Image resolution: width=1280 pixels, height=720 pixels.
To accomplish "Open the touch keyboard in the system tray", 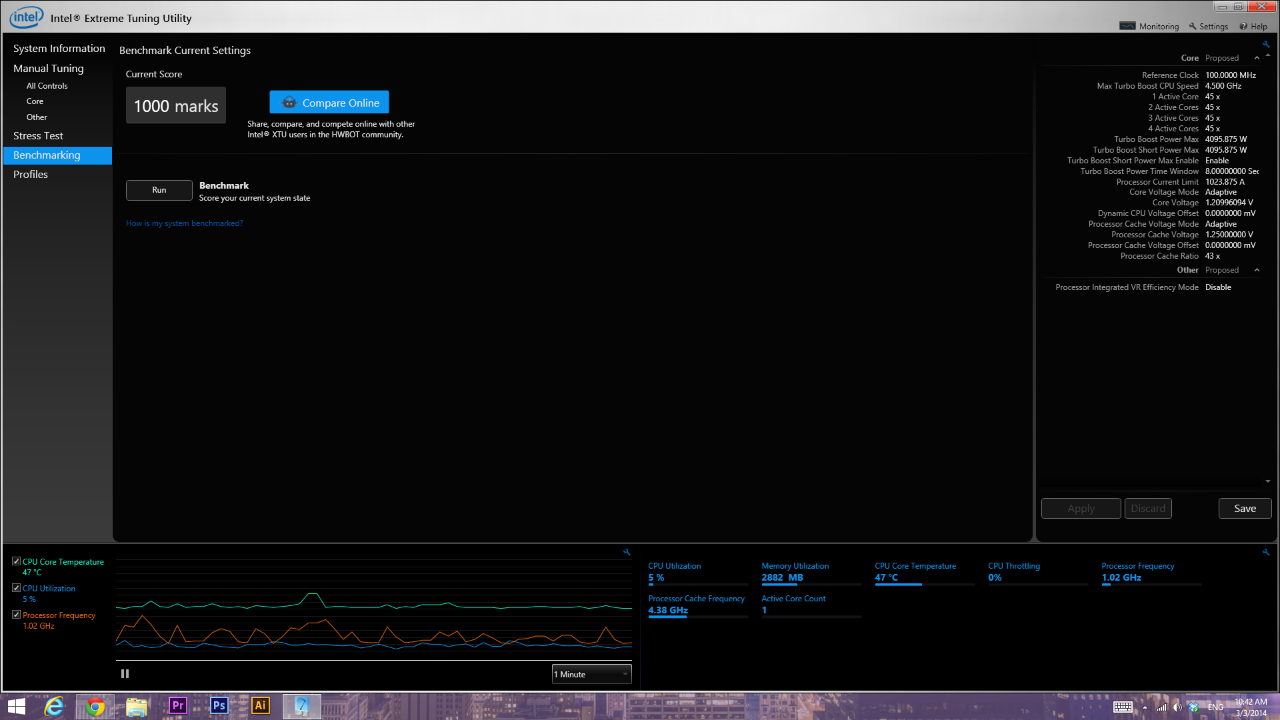I will 1123,706.
